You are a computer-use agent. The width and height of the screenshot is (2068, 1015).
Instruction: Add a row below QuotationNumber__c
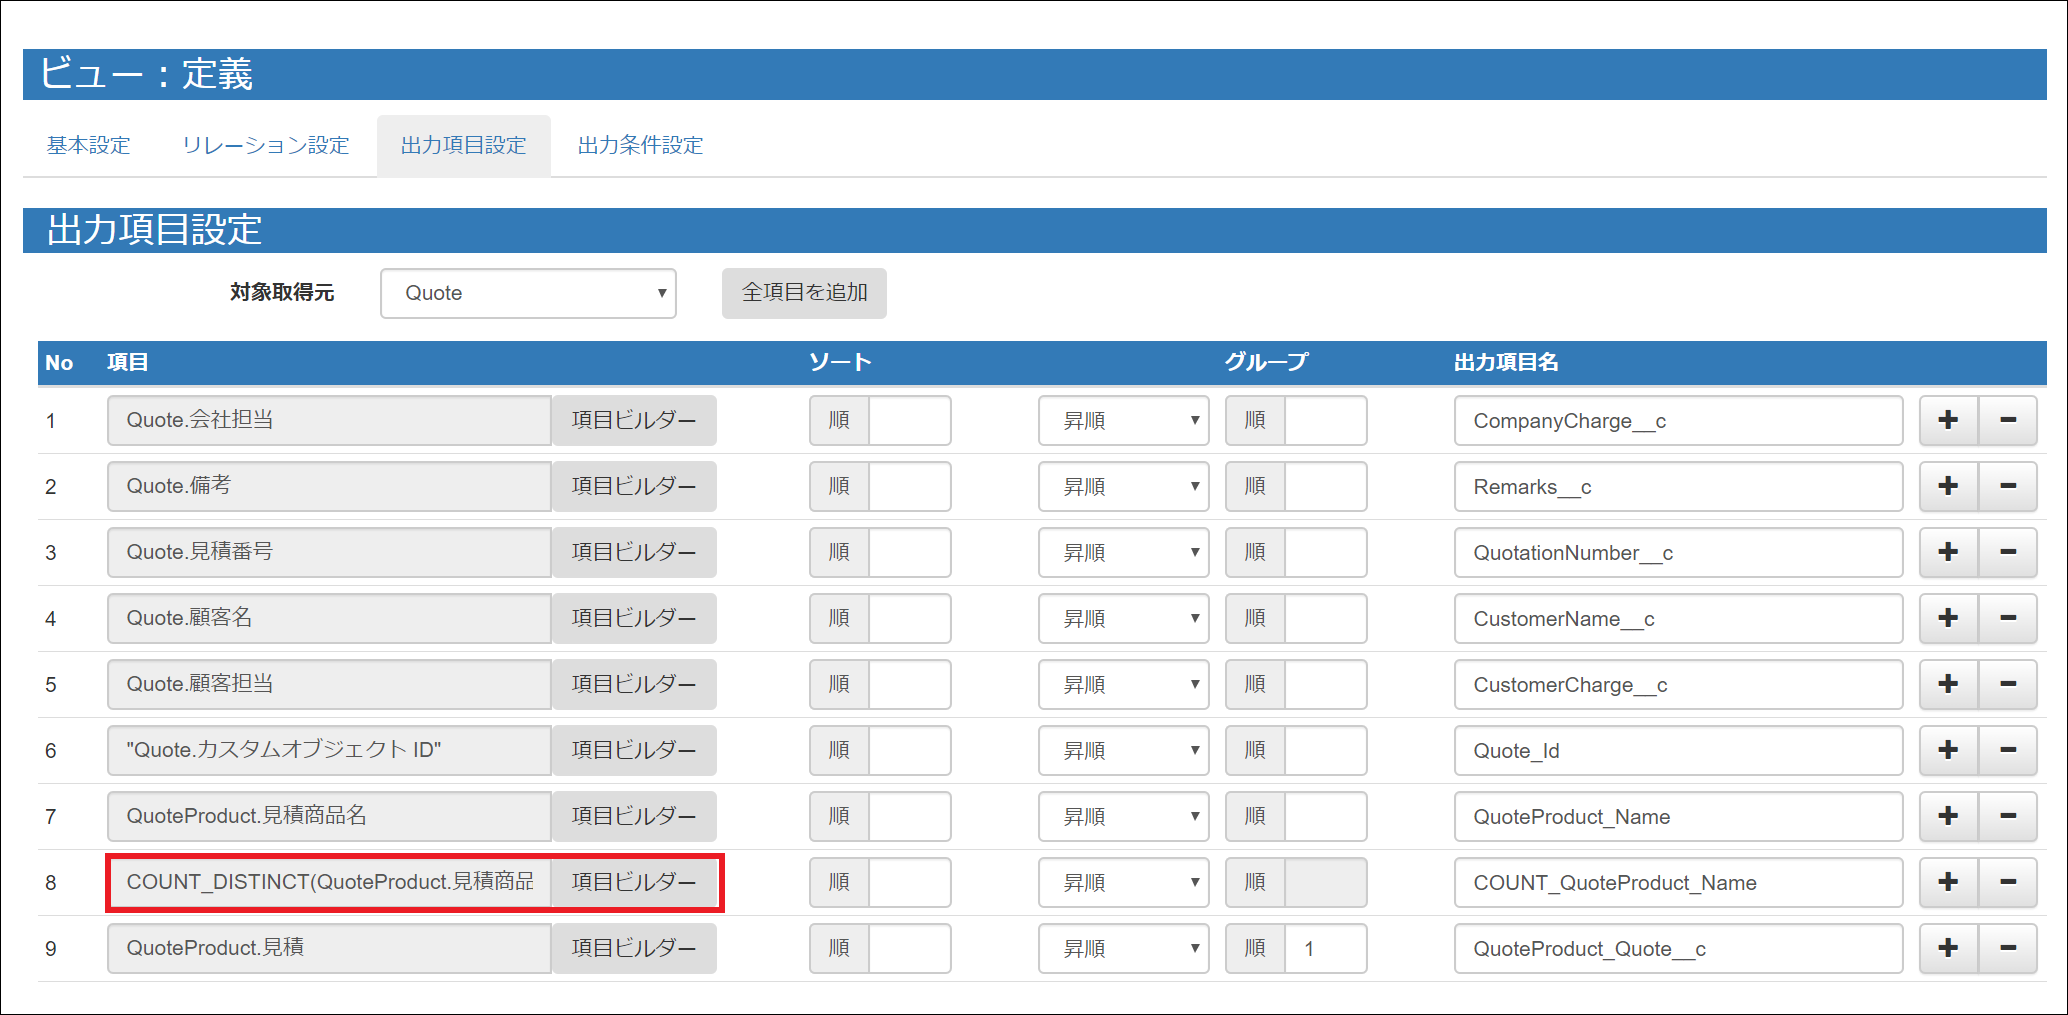coord(1948,552)
